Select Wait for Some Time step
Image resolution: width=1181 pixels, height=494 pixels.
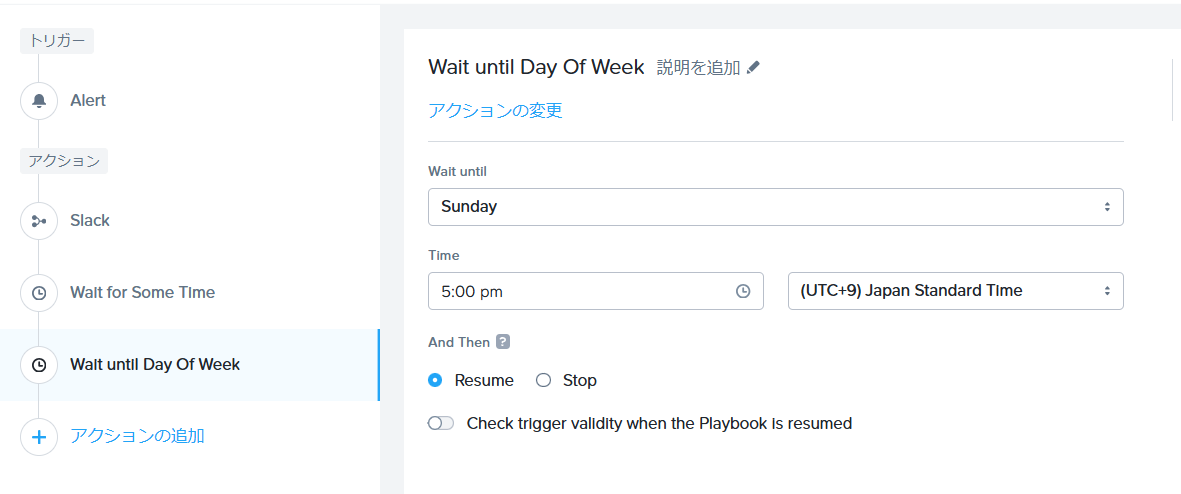[142, 293]
